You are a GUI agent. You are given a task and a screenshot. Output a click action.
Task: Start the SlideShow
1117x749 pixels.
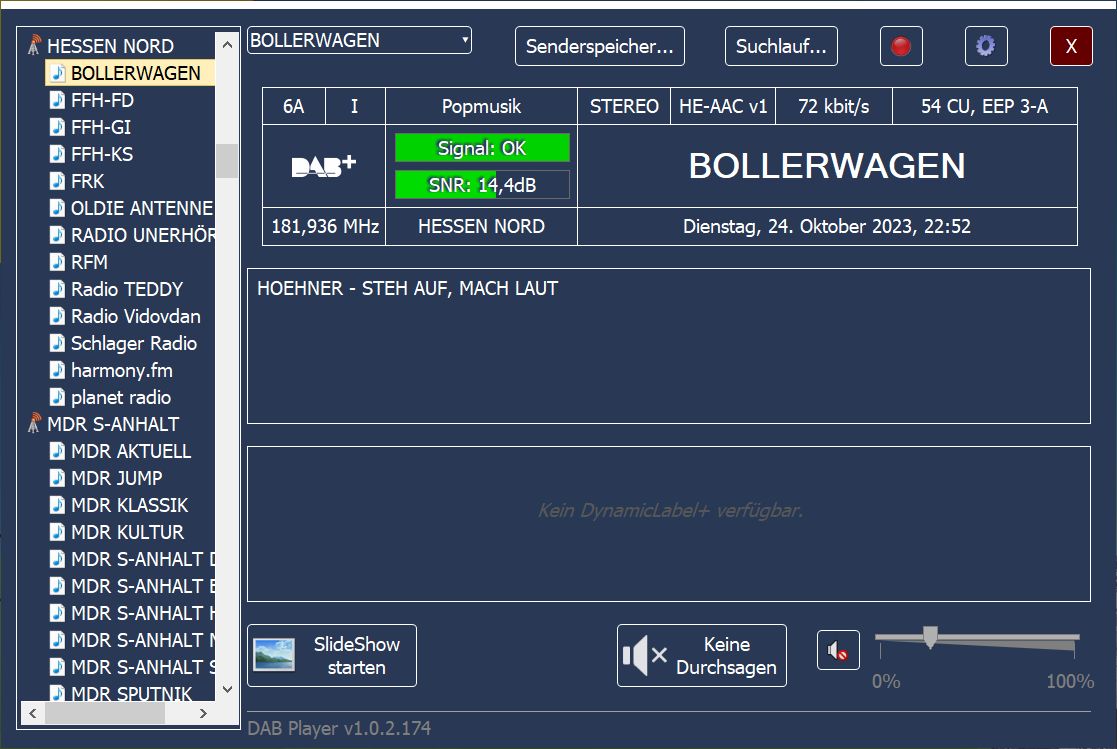coord(332,656)
